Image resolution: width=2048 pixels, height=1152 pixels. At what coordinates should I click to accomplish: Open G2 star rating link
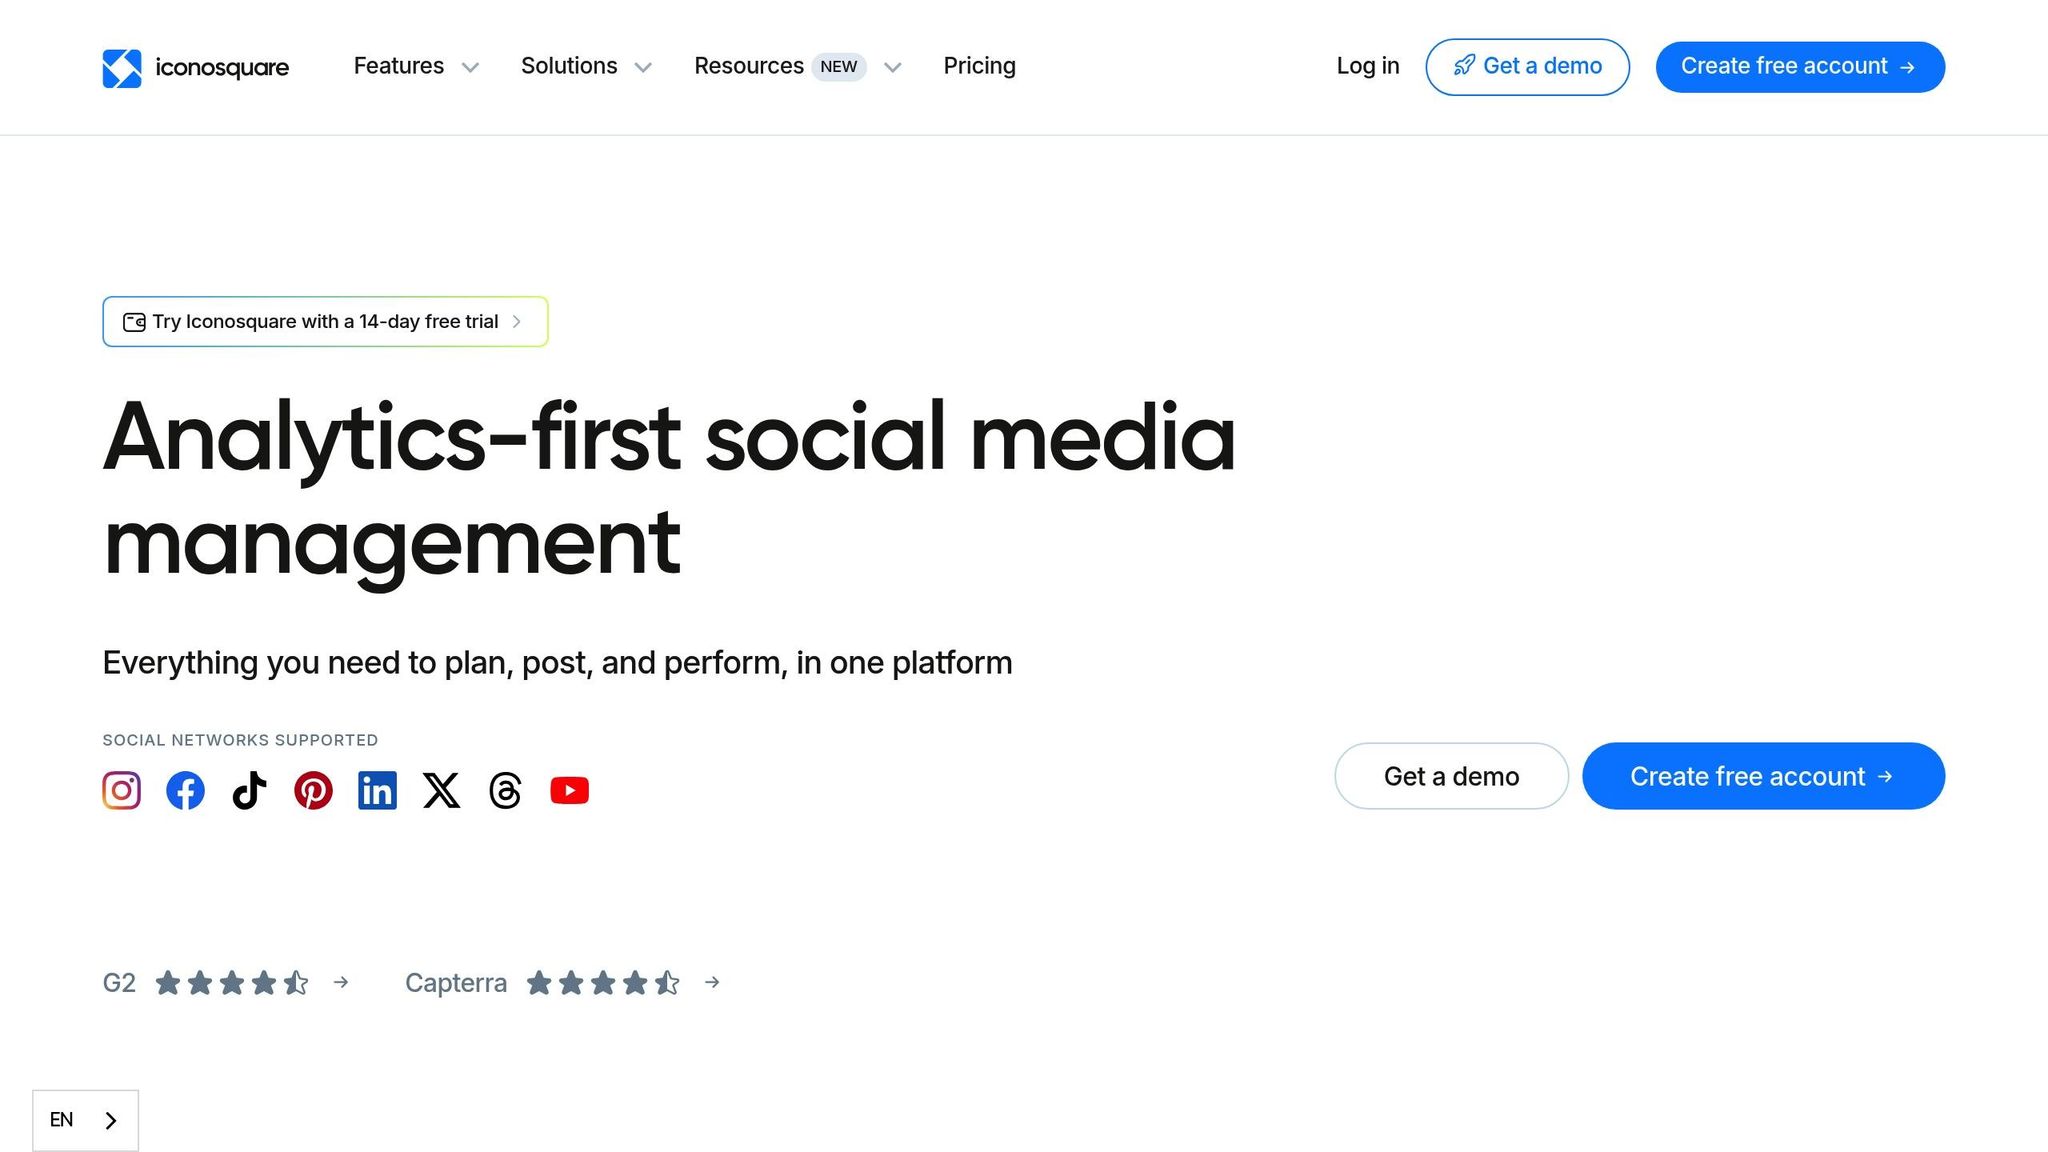coord(226,983)
